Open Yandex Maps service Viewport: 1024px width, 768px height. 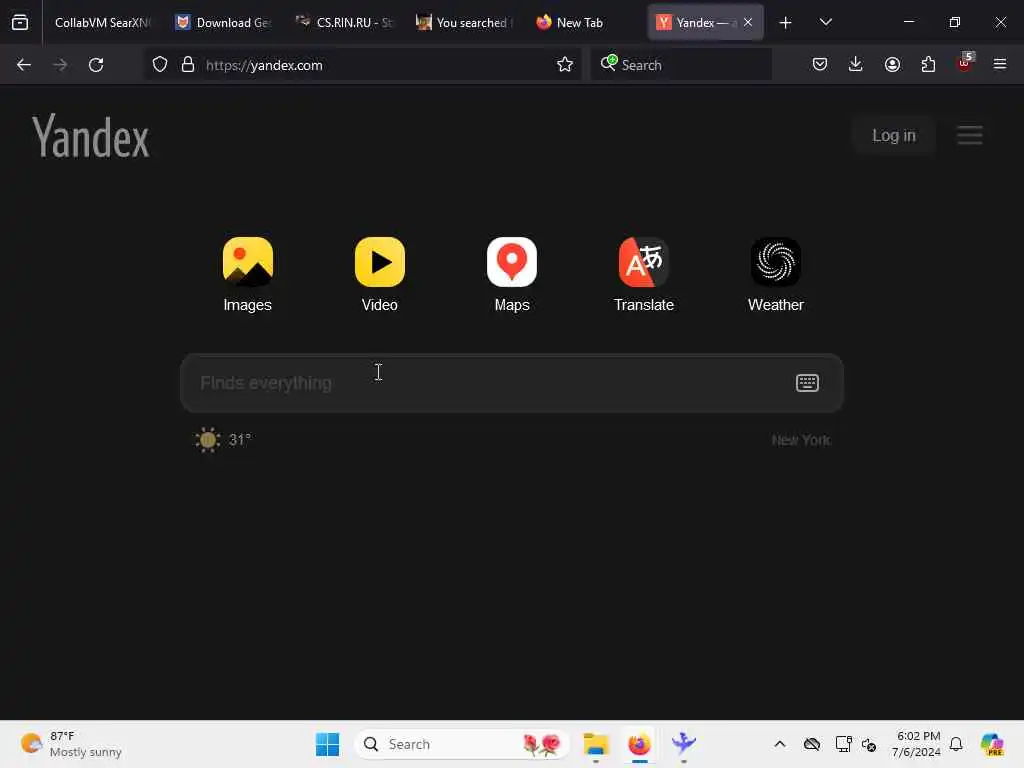[x=511, y=274]
